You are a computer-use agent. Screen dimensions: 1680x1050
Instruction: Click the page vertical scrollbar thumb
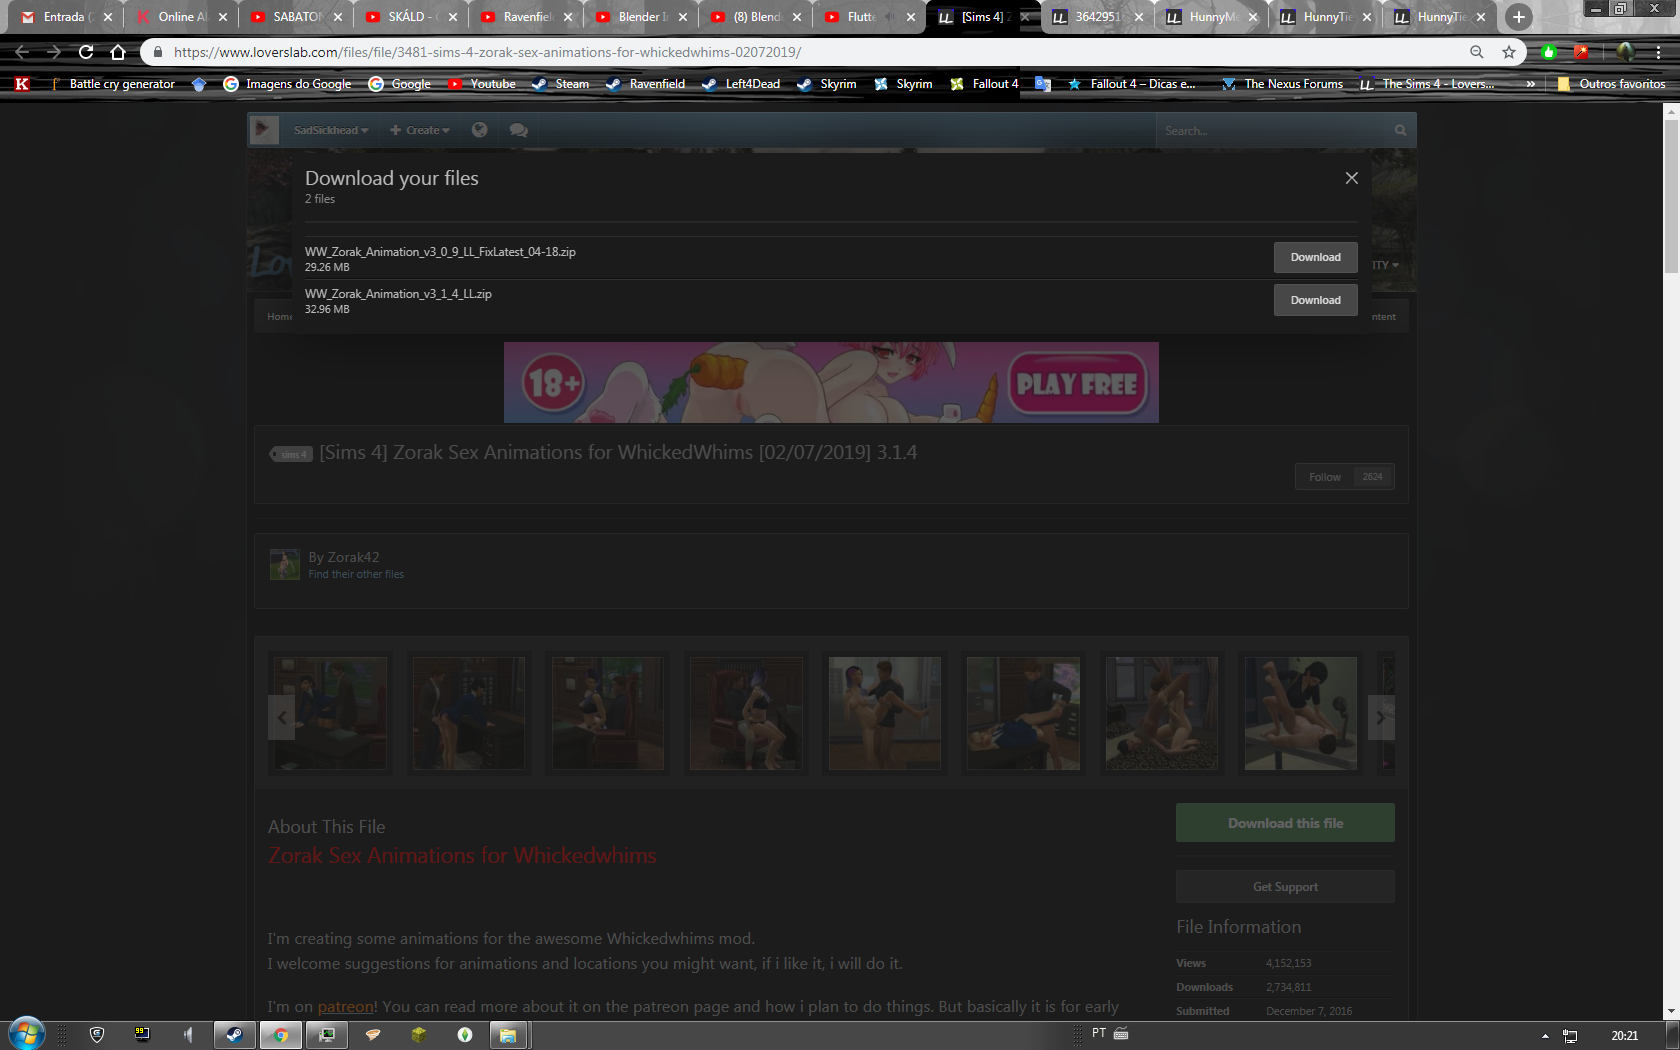1671,197
